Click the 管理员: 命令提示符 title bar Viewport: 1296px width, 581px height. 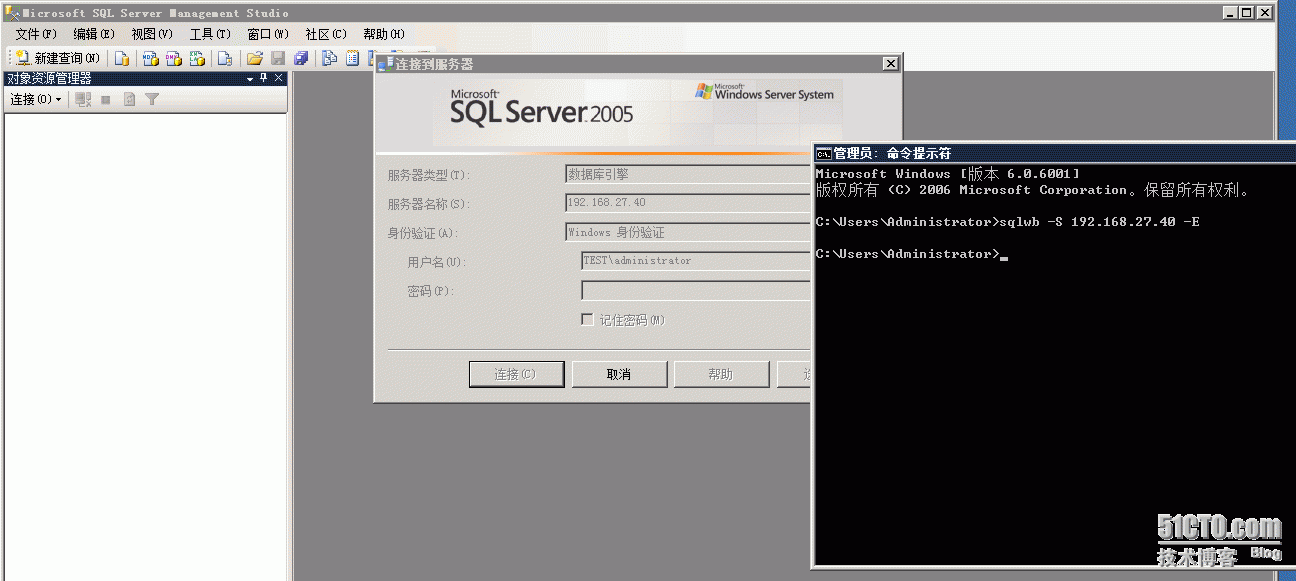point(1054,153)
